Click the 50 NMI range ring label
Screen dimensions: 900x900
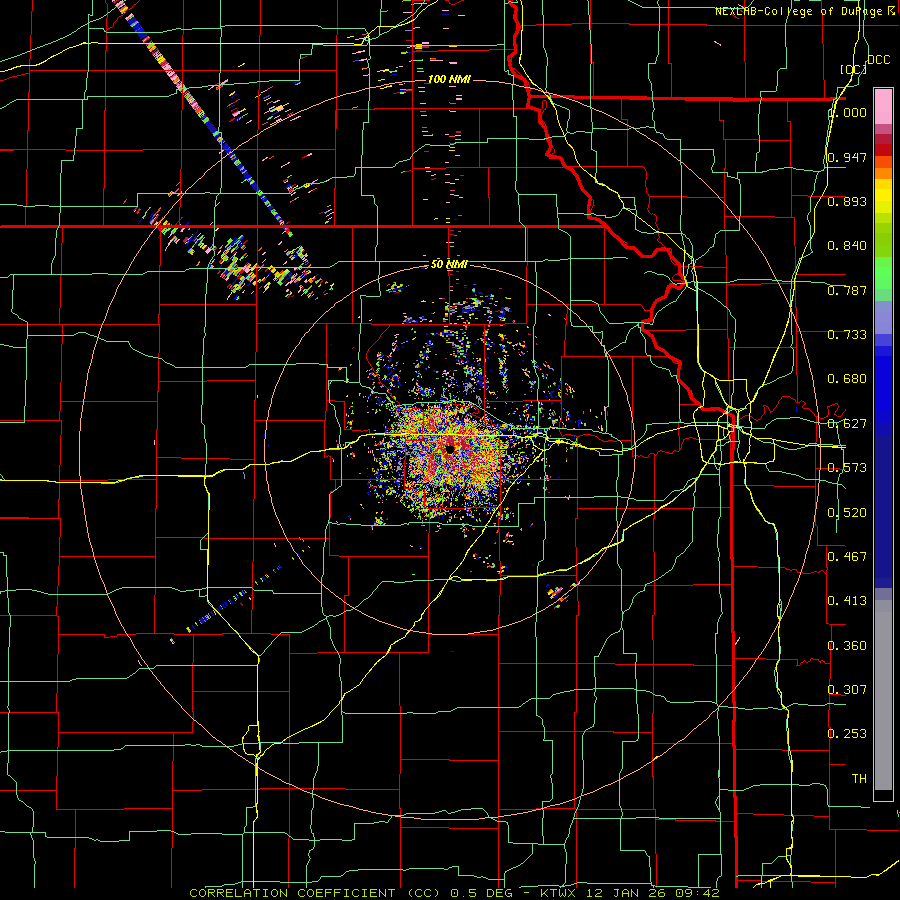449,265
